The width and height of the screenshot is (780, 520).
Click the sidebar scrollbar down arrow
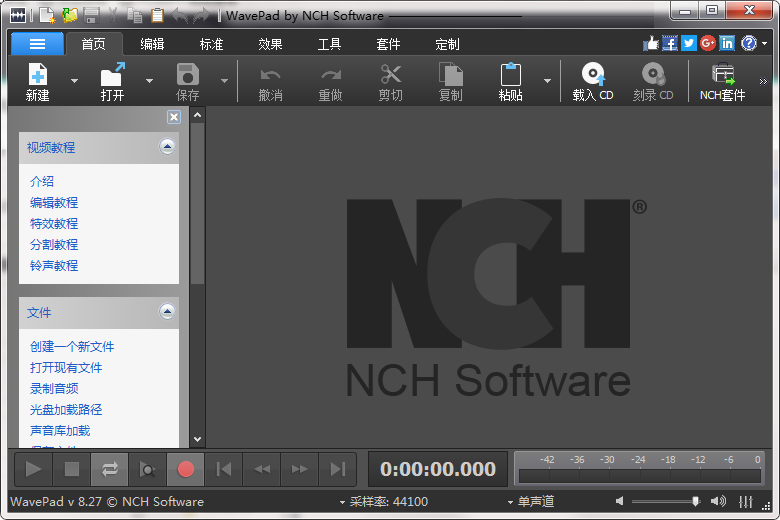(197, 439)
